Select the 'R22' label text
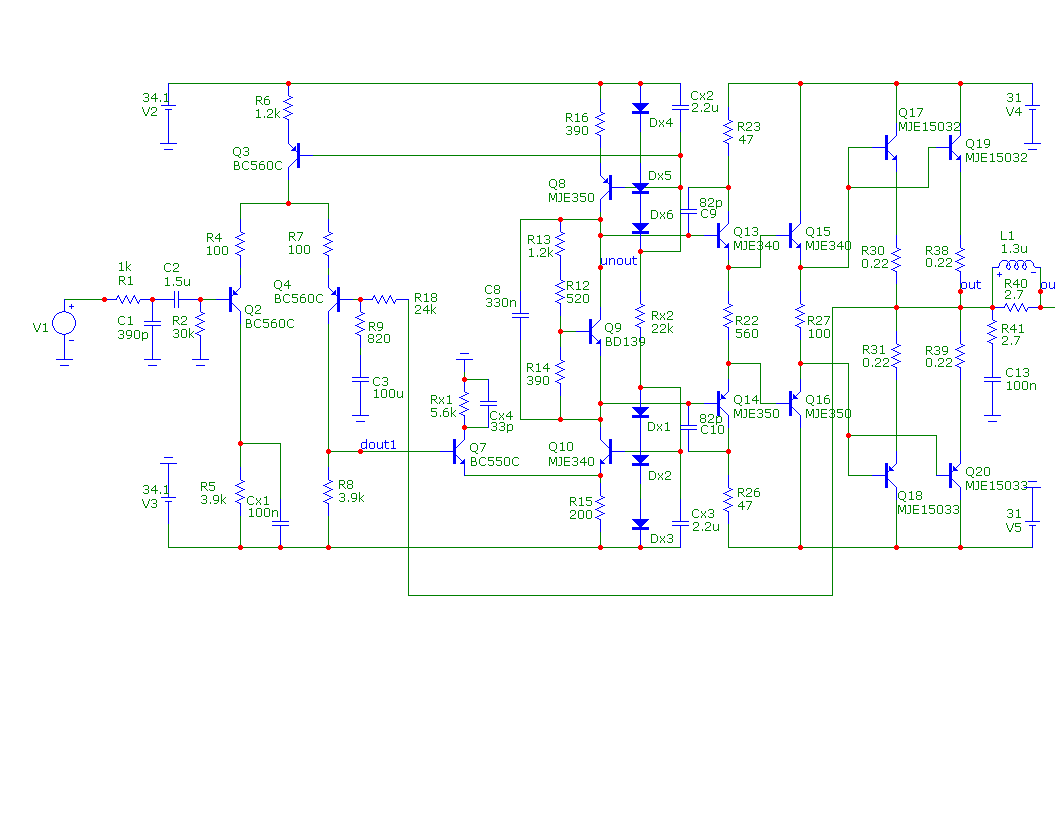This screenshot has height=813, width=1055. [747, 321]
